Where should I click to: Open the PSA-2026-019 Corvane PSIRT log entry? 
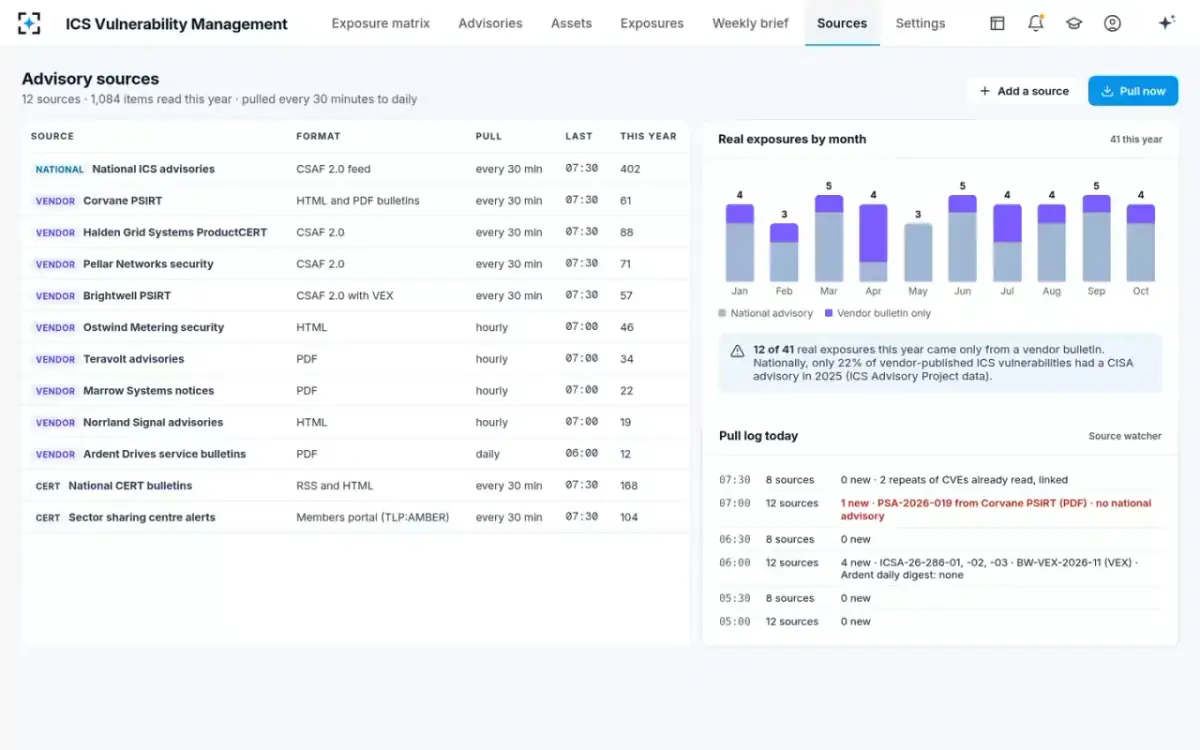coord(940,510)
